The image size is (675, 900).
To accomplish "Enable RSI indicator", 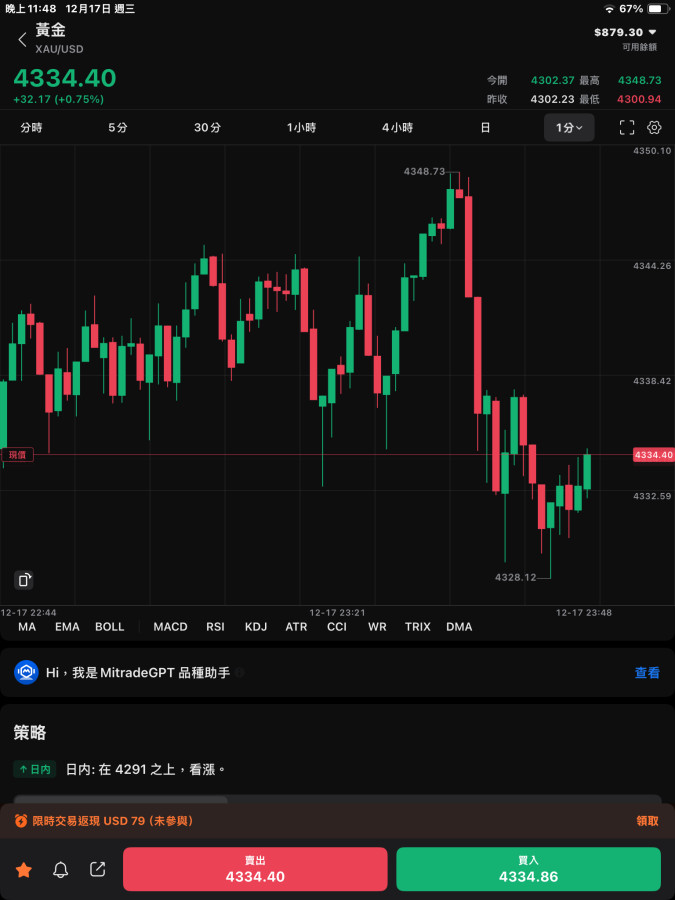I will (215, 627).
